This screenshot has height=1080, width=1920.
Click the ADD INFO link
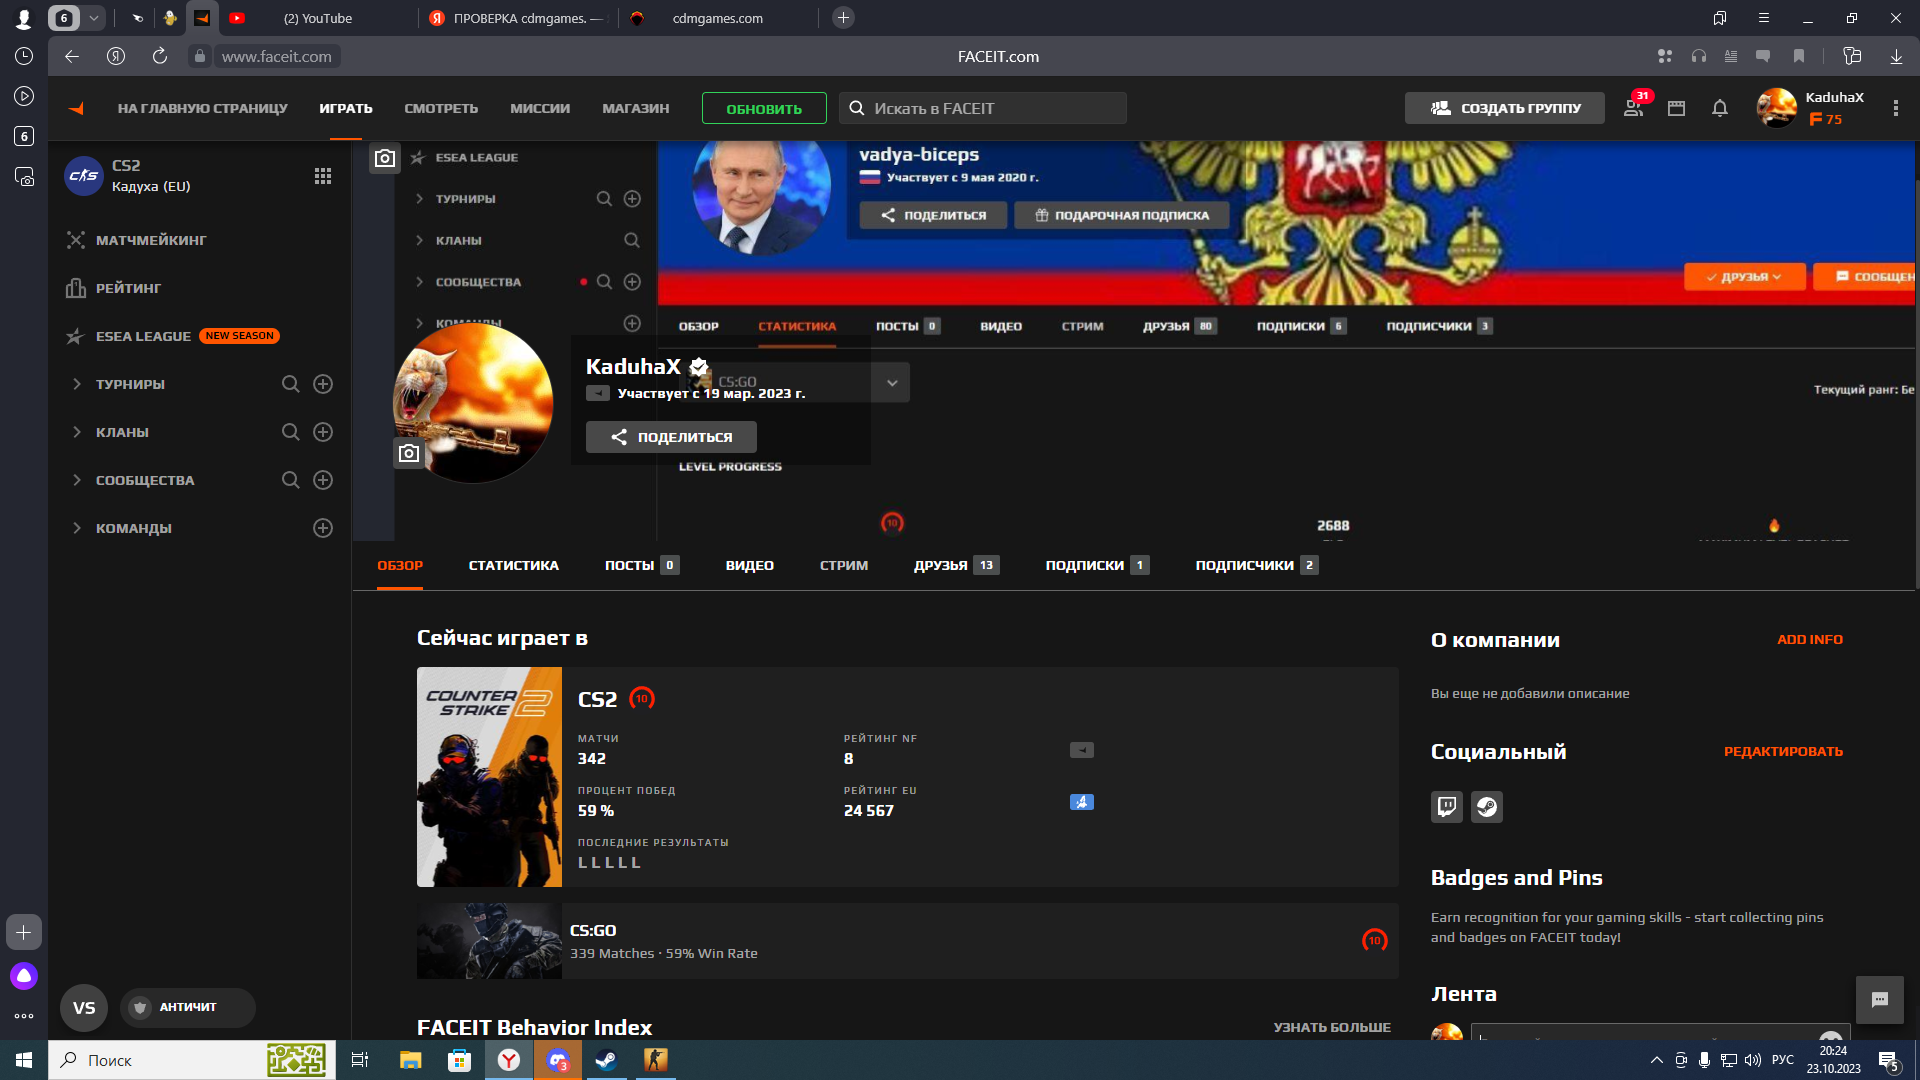[x=1810, y=640]
